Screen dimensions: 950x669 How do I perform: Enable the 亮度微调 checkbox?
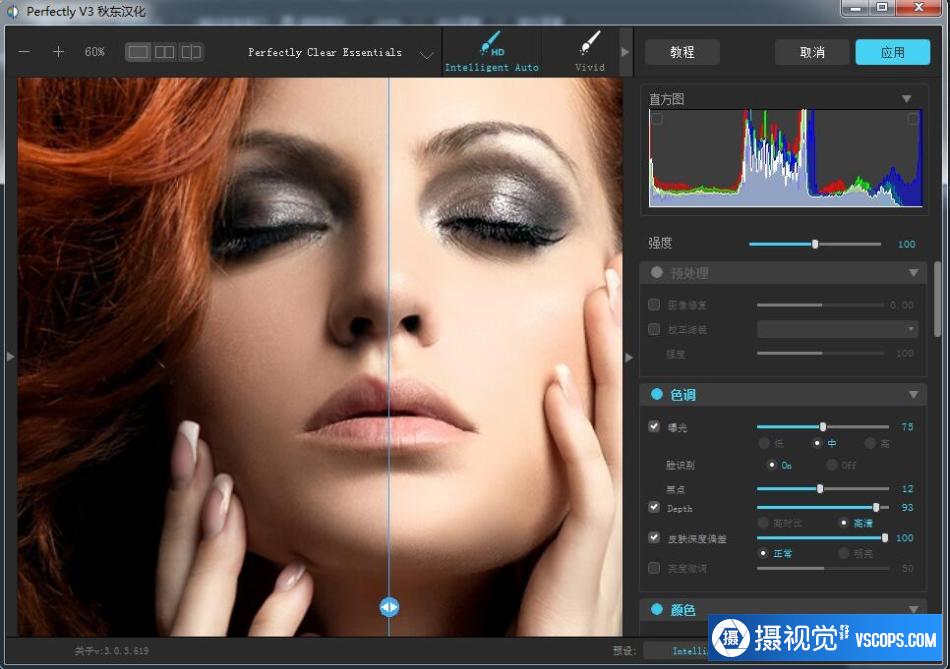tap(654, 568)
